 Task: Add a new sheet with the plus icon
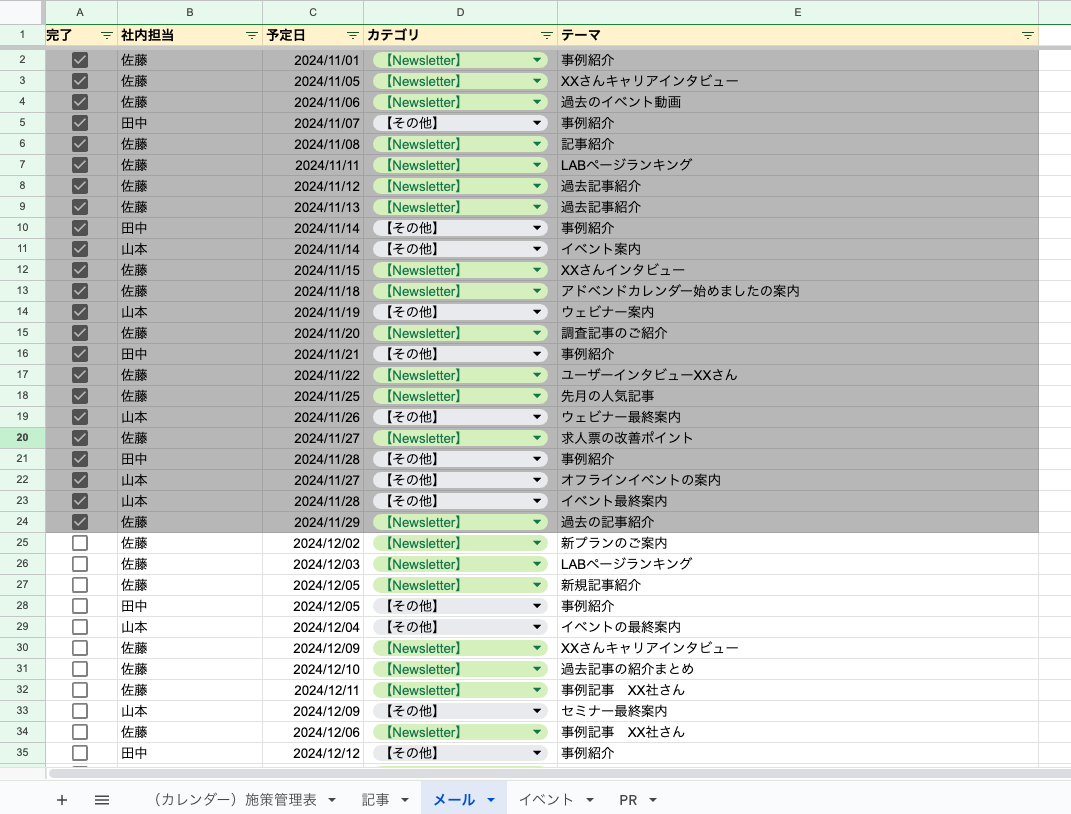click(x=62, y=799)
